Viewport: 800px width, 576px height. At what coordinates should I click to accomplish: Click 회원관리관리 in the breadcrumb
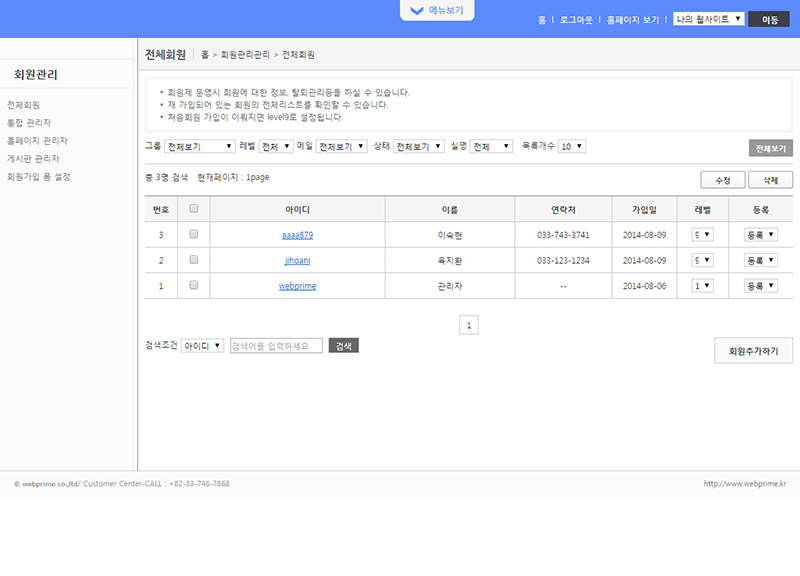[245, 55]
